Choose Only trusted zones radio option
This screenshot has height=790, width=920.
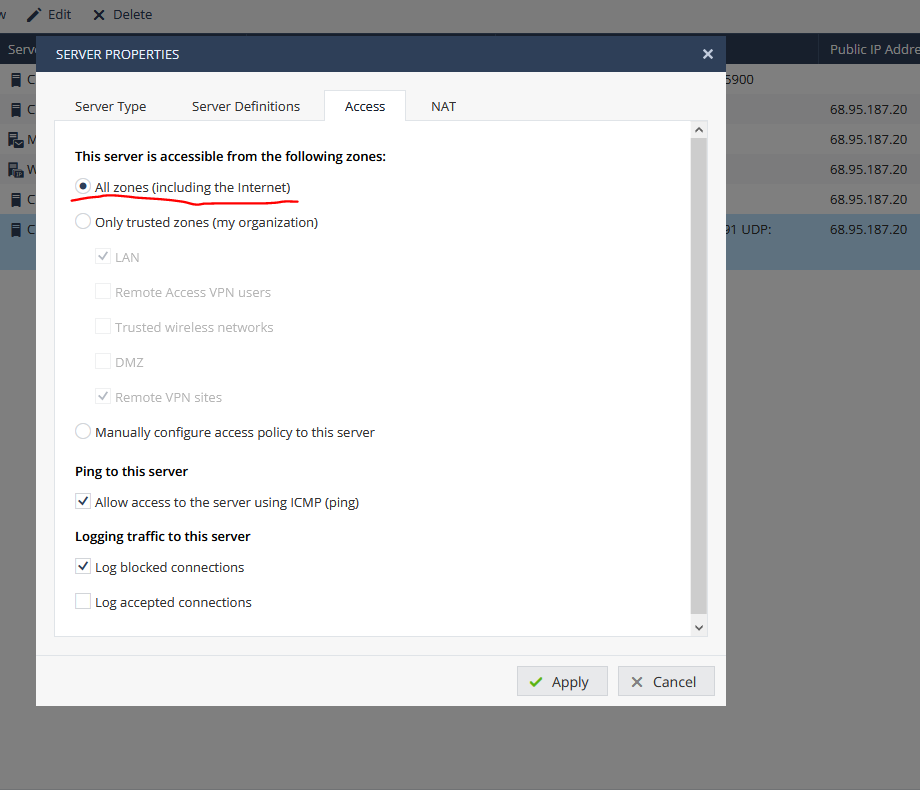pos(83,222)
